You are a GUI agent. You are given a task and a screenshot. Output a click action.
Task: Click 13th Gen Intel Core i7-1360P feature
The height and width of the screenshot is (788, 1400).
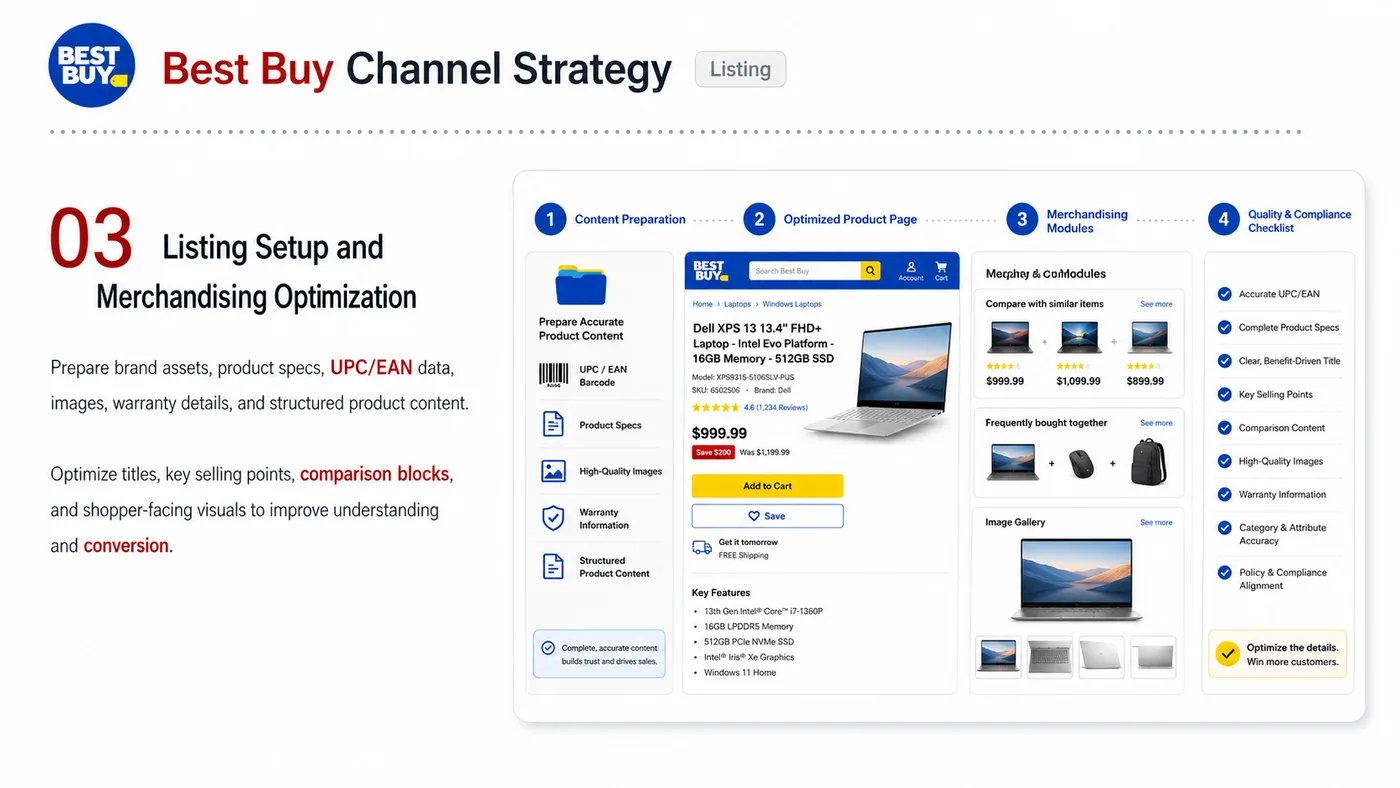tap(763, 611)
